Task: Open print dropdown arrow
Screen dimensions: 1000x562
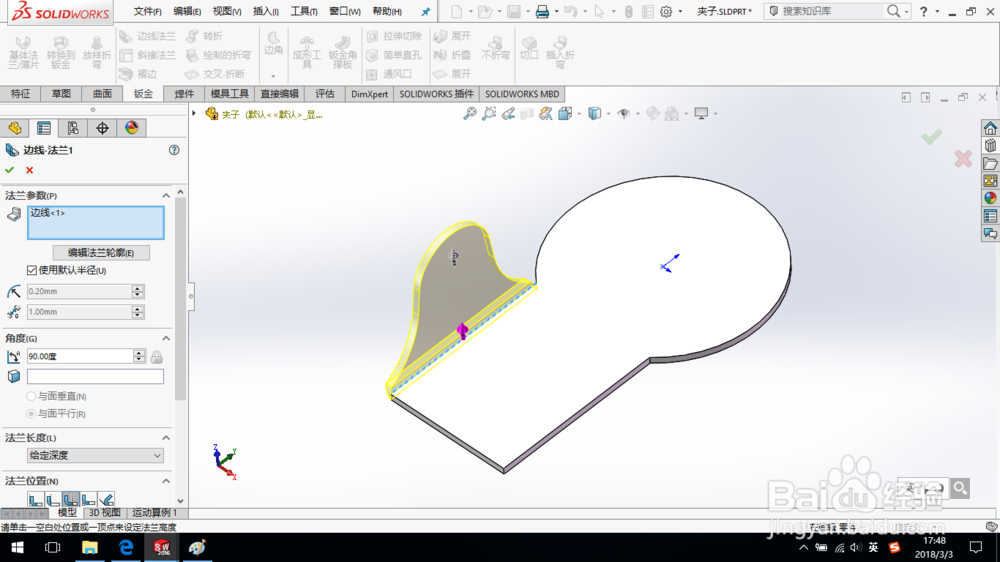Action: click(556, 11)
